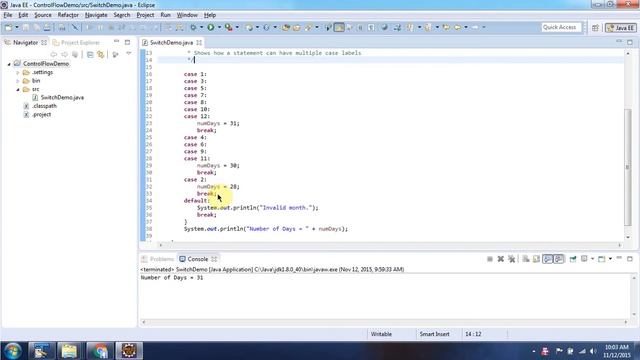This screenshot has height=360, width=640.
Task: Minimize the Navigator view panel
Action: 117,42
